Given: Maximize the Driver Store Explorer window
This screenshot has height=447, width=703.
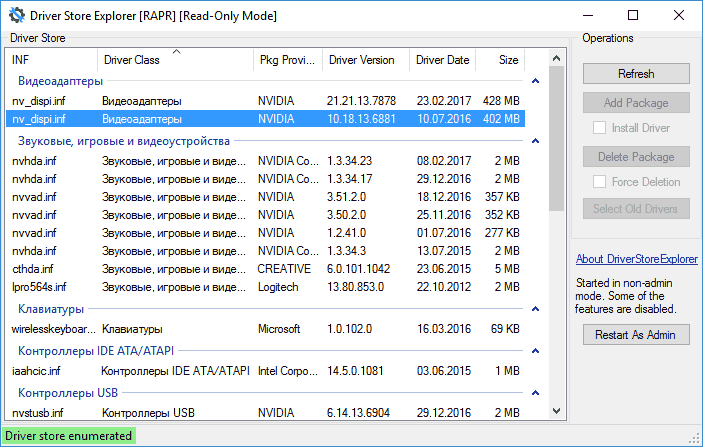Looking at the screenshot, I should click(x=633, y=16).
